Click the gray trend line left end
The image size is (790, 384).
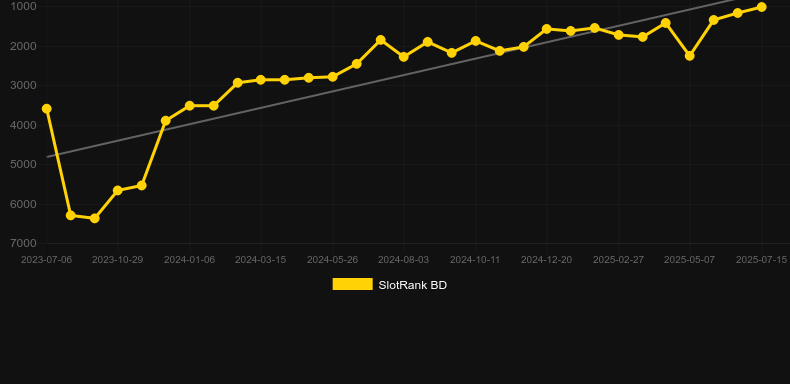click(48, 157)
